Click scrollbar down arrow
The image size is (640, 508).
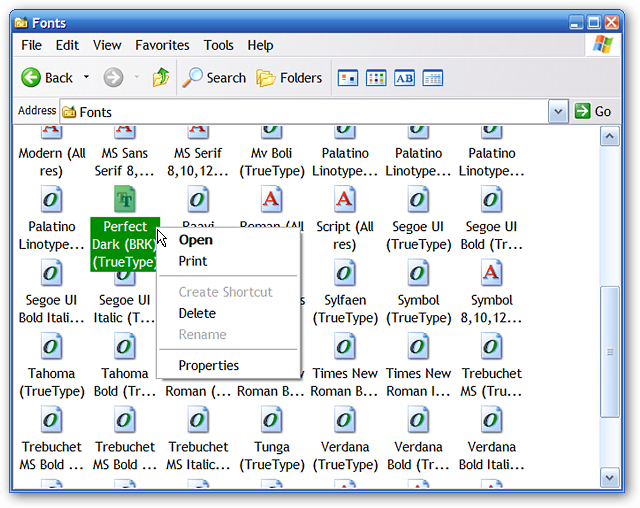pyautogui.click(x=609, y=478)
